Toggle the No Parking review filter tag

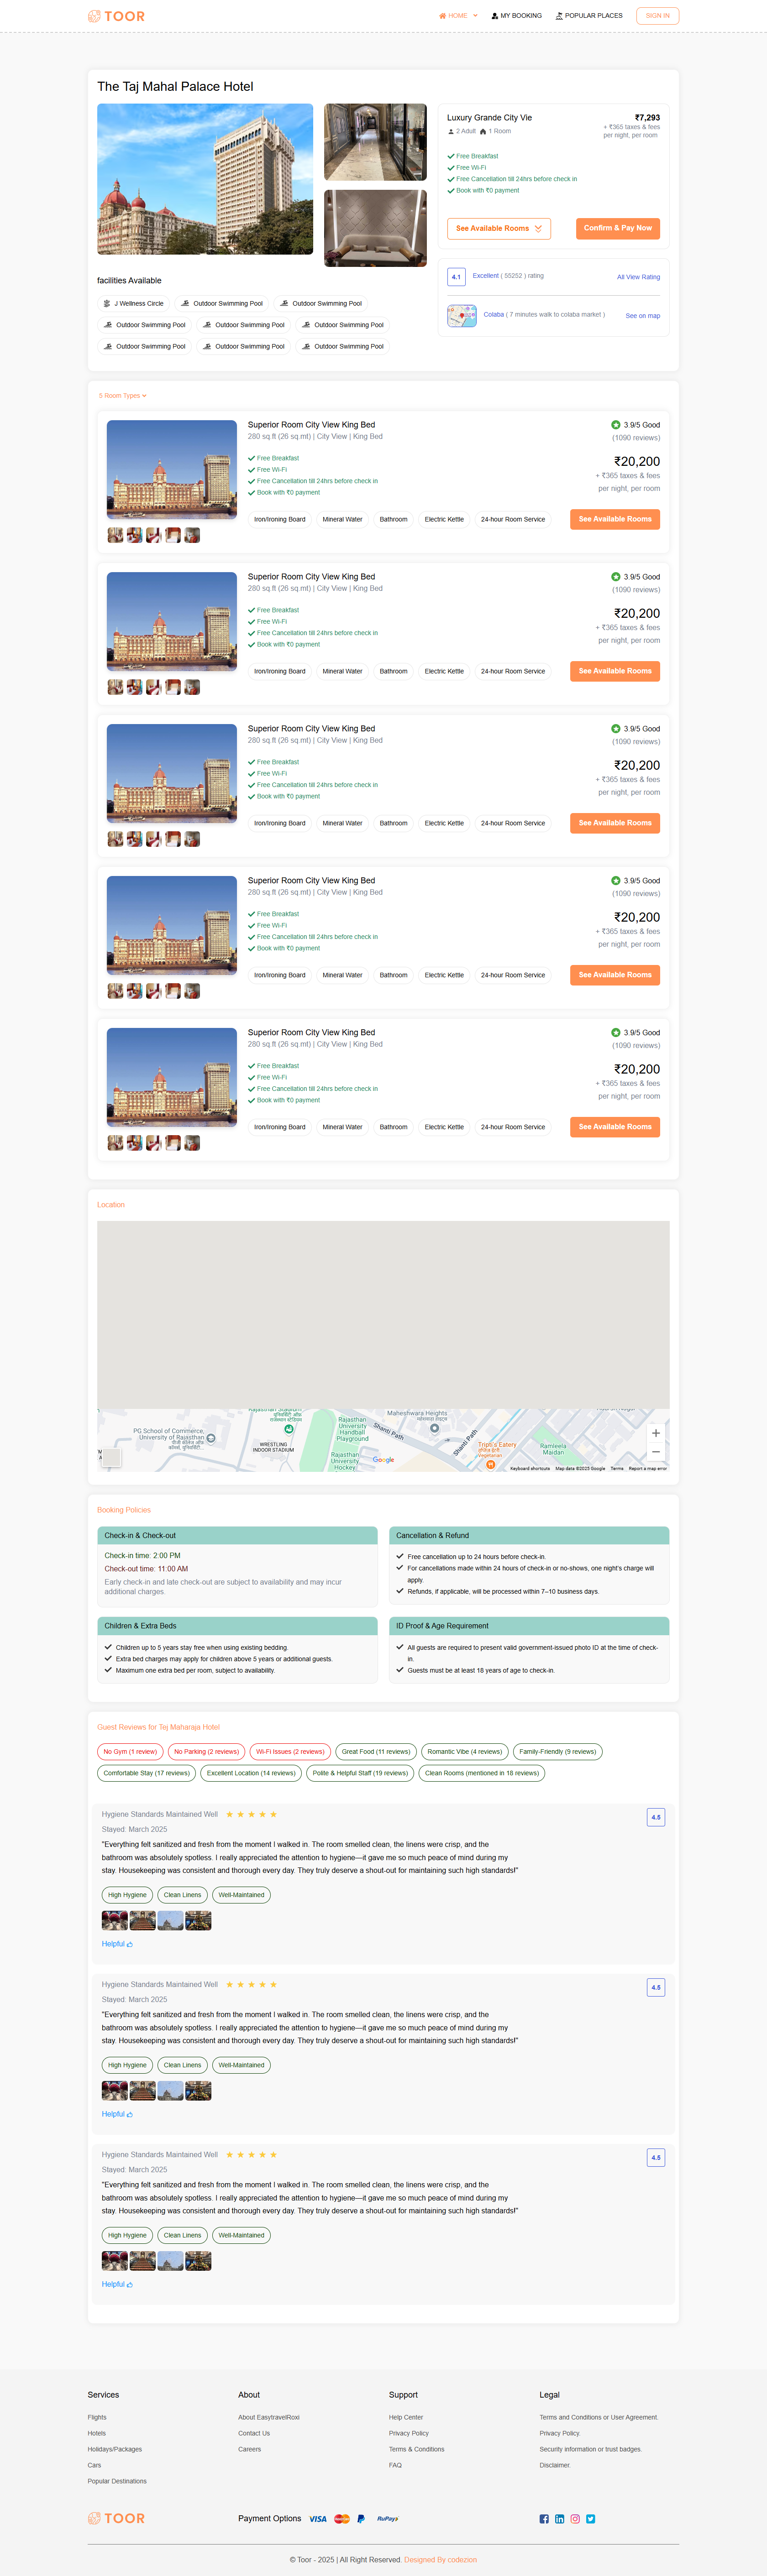pos(206,1752)
